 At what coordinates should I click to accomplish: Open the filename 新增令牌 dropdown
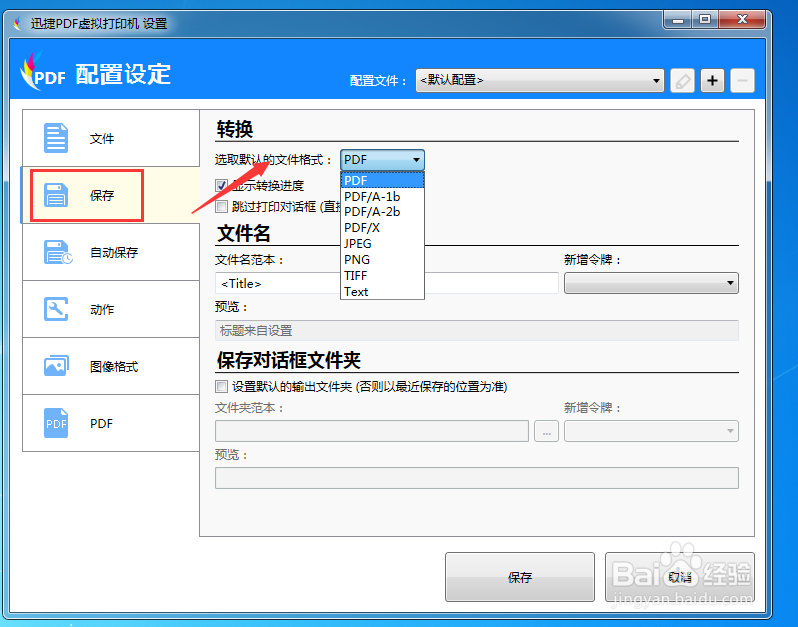tap(651, 283)
